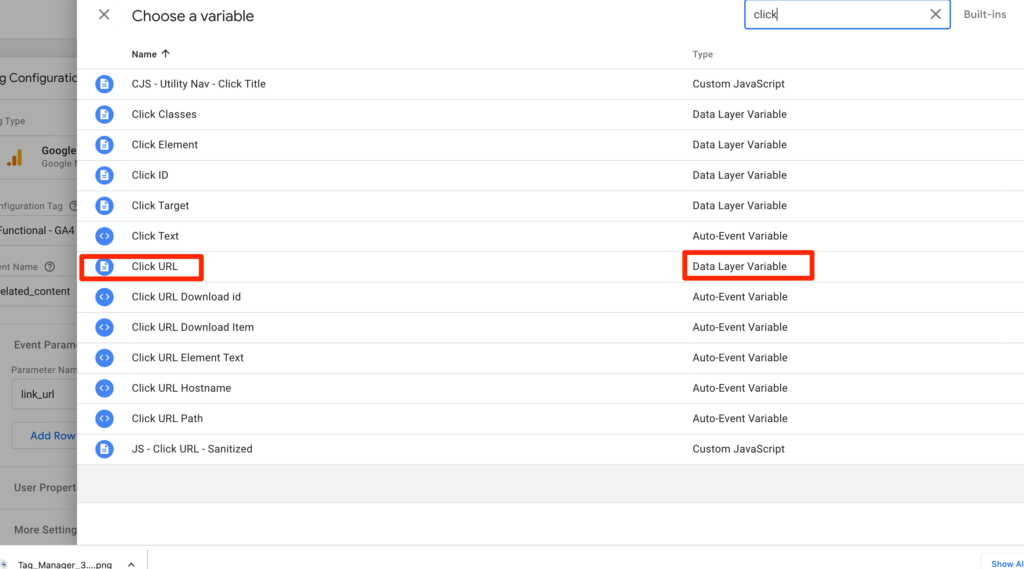Click the Type column header

point(702,54)
